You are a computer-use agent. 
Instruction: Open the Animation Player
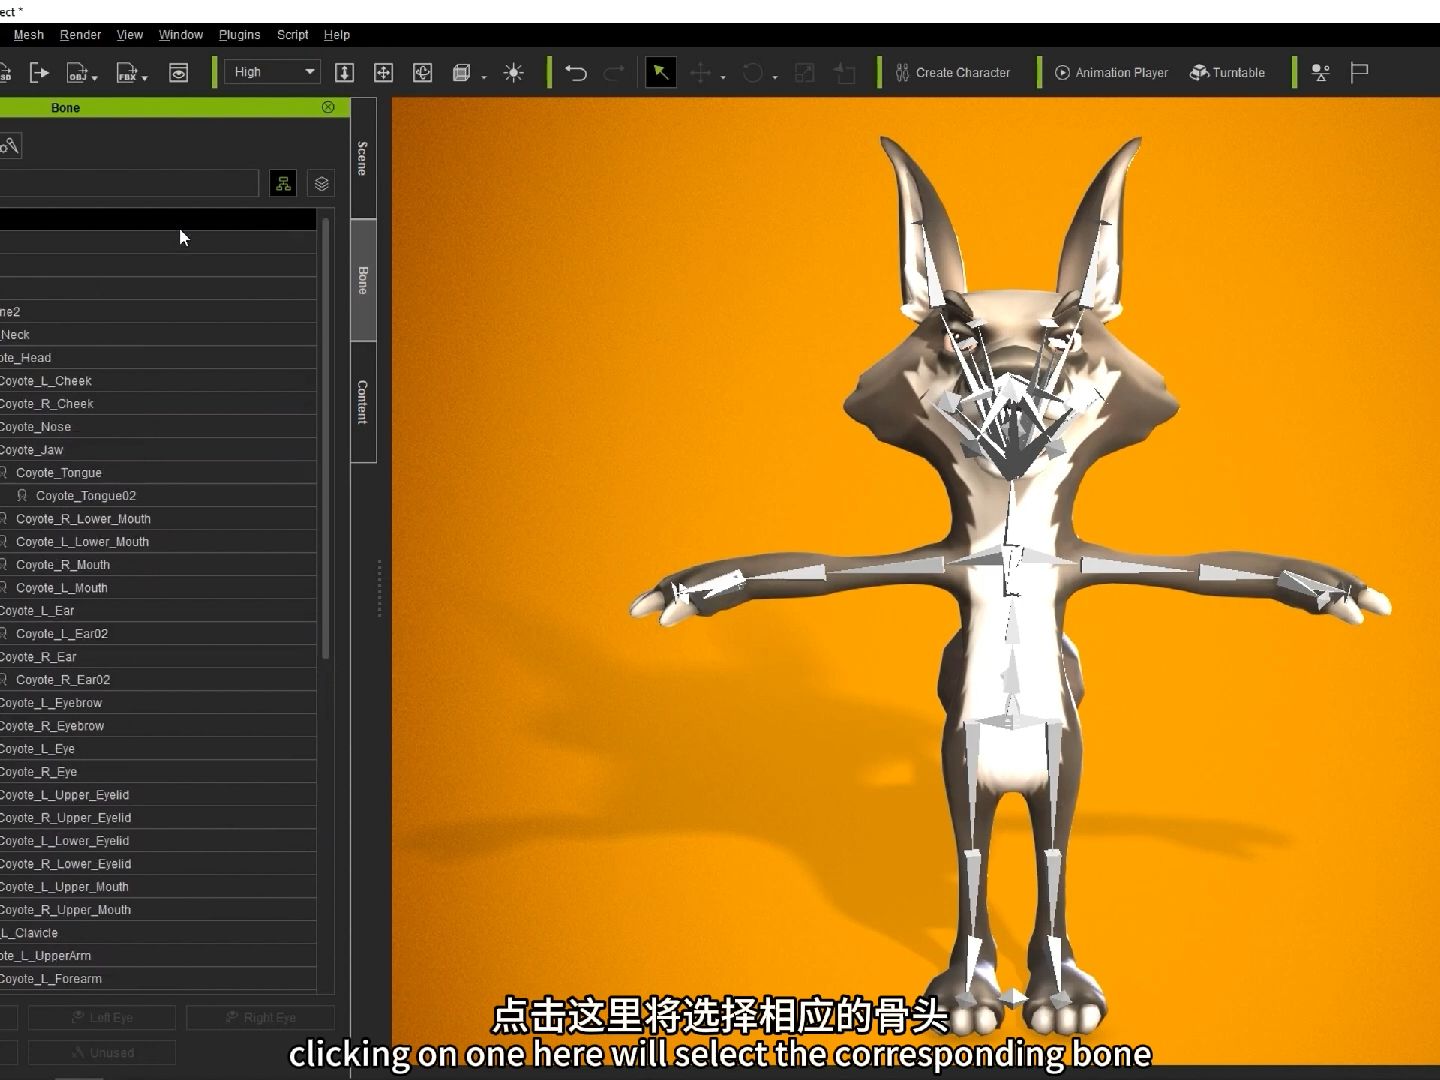tap(1111, 72)
